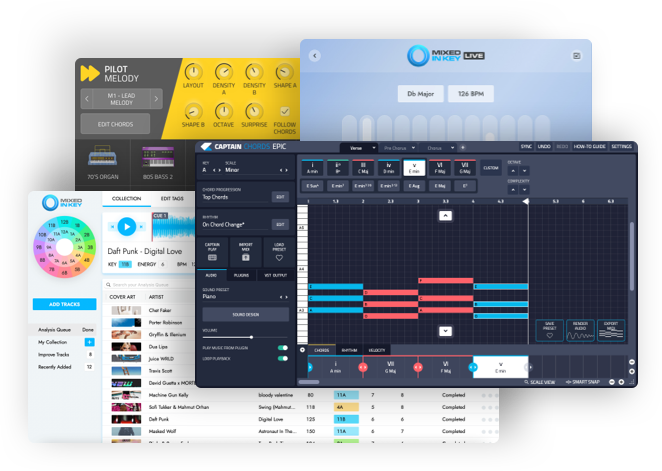Screen dimensions: 662x471
Task: Click Mixed In Key Live logo
Action: 446,56
